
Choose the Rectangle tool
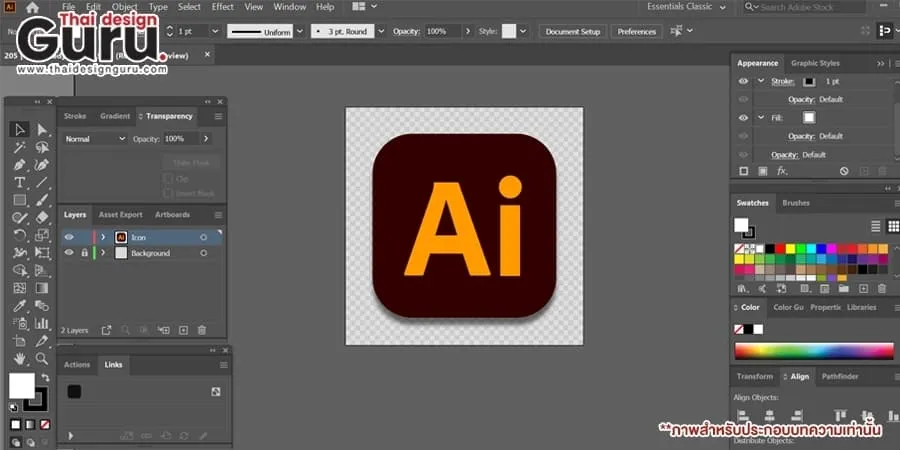[20, 200]
